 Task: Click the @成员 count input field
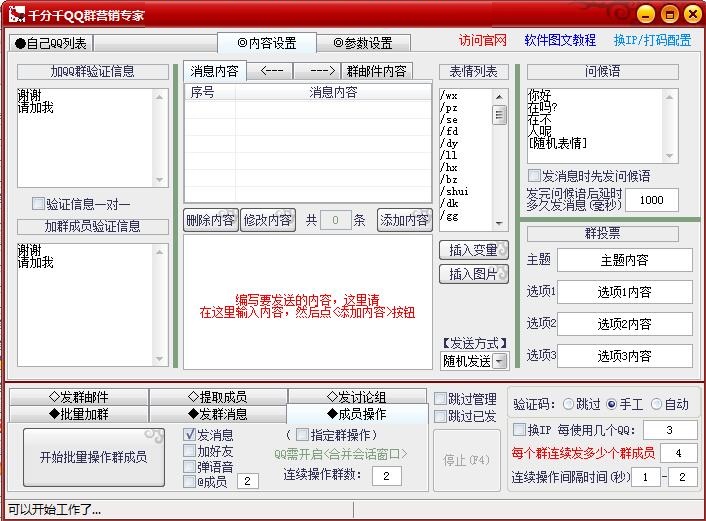[247, 481]
